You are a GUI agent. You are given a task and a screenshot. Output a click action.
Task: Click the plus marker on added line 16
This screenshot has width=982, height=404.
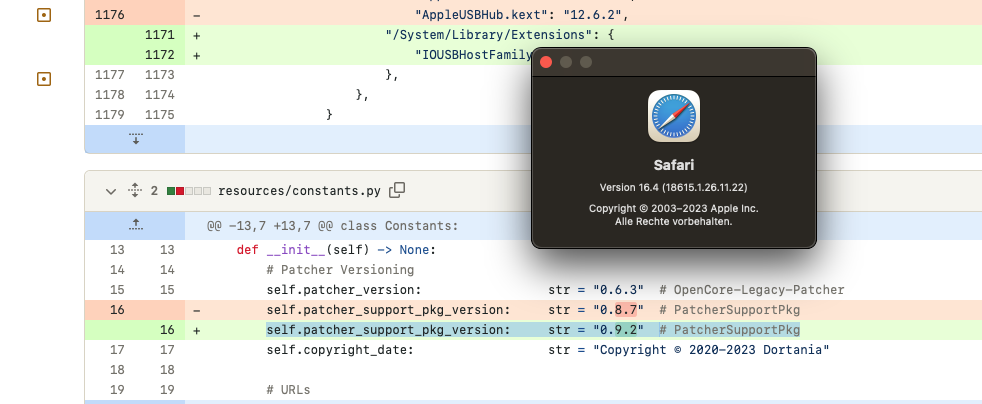coord(197,330)
